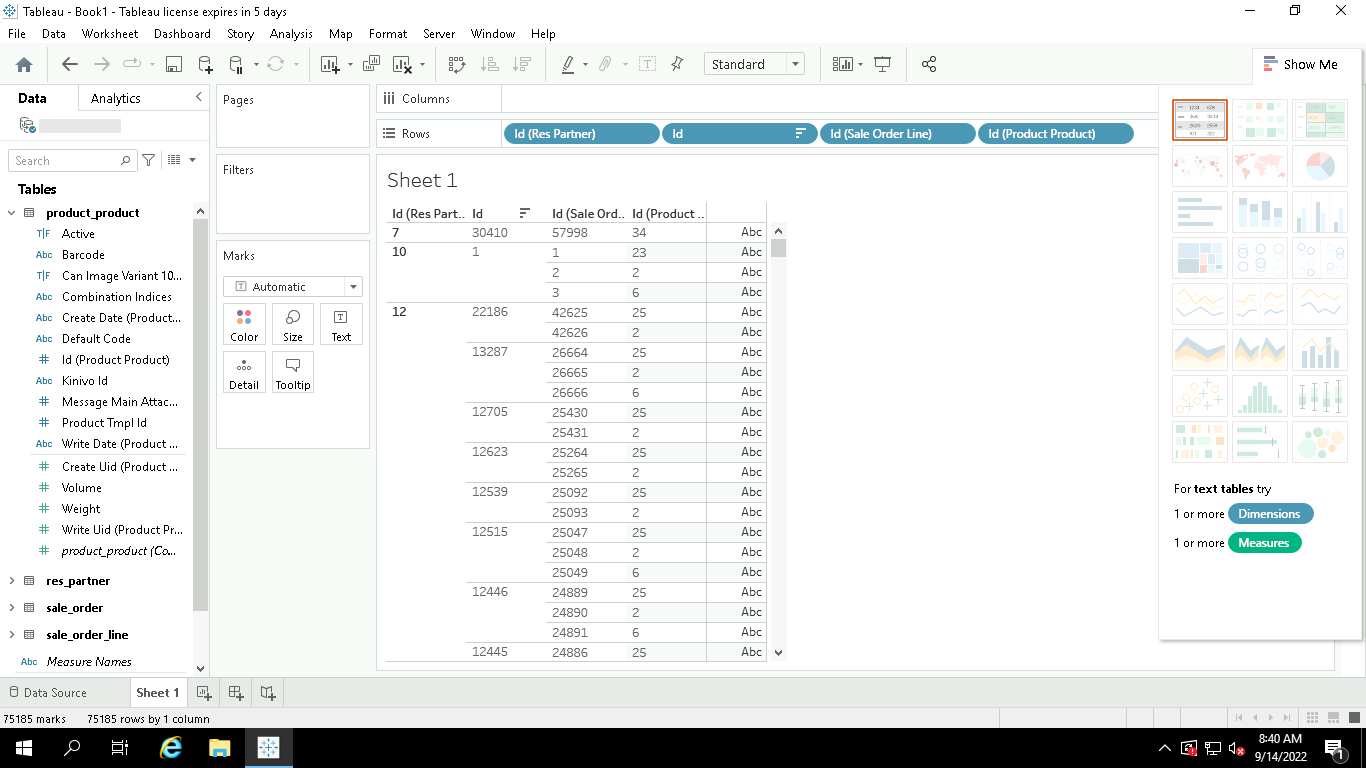Image resolution: width=1366 pixels, height=768 pixels.
Task: Open the Worksheet menu
Action: point(110,34)
